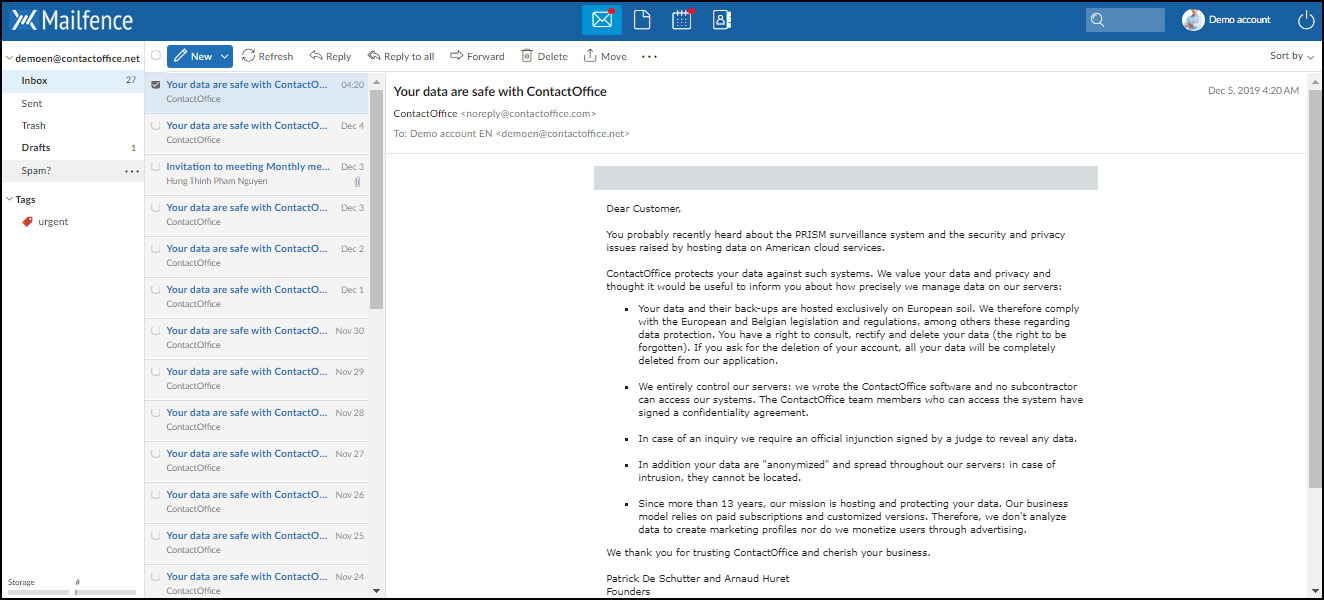
Task: Open more toolbar actions ellipsis
Action: [650, 57]
